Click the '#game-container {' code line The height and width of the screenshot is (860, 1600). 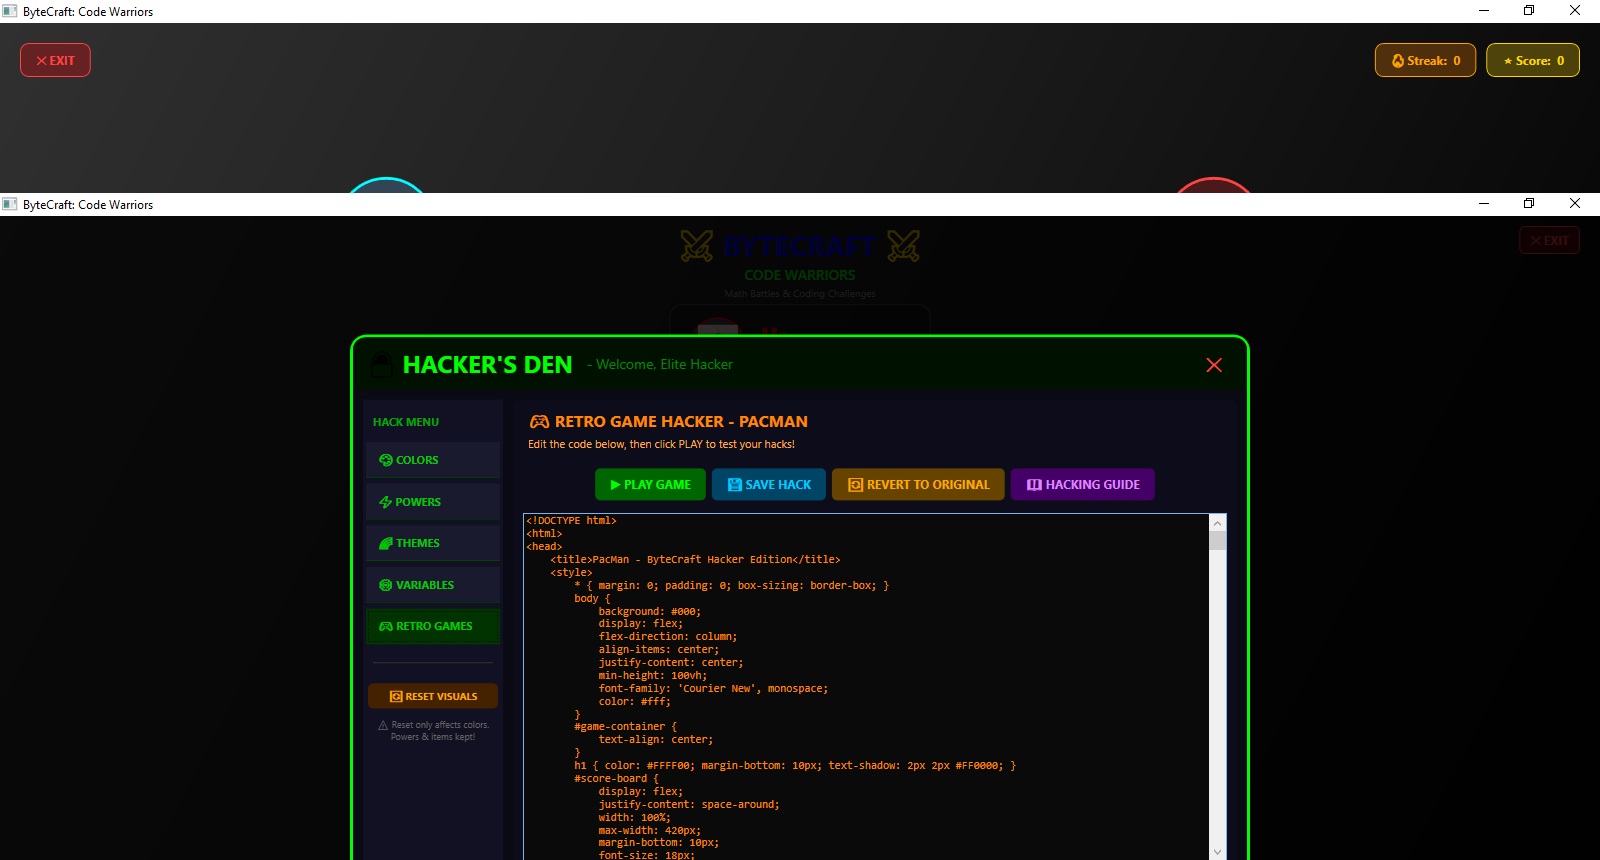point(626,727)
